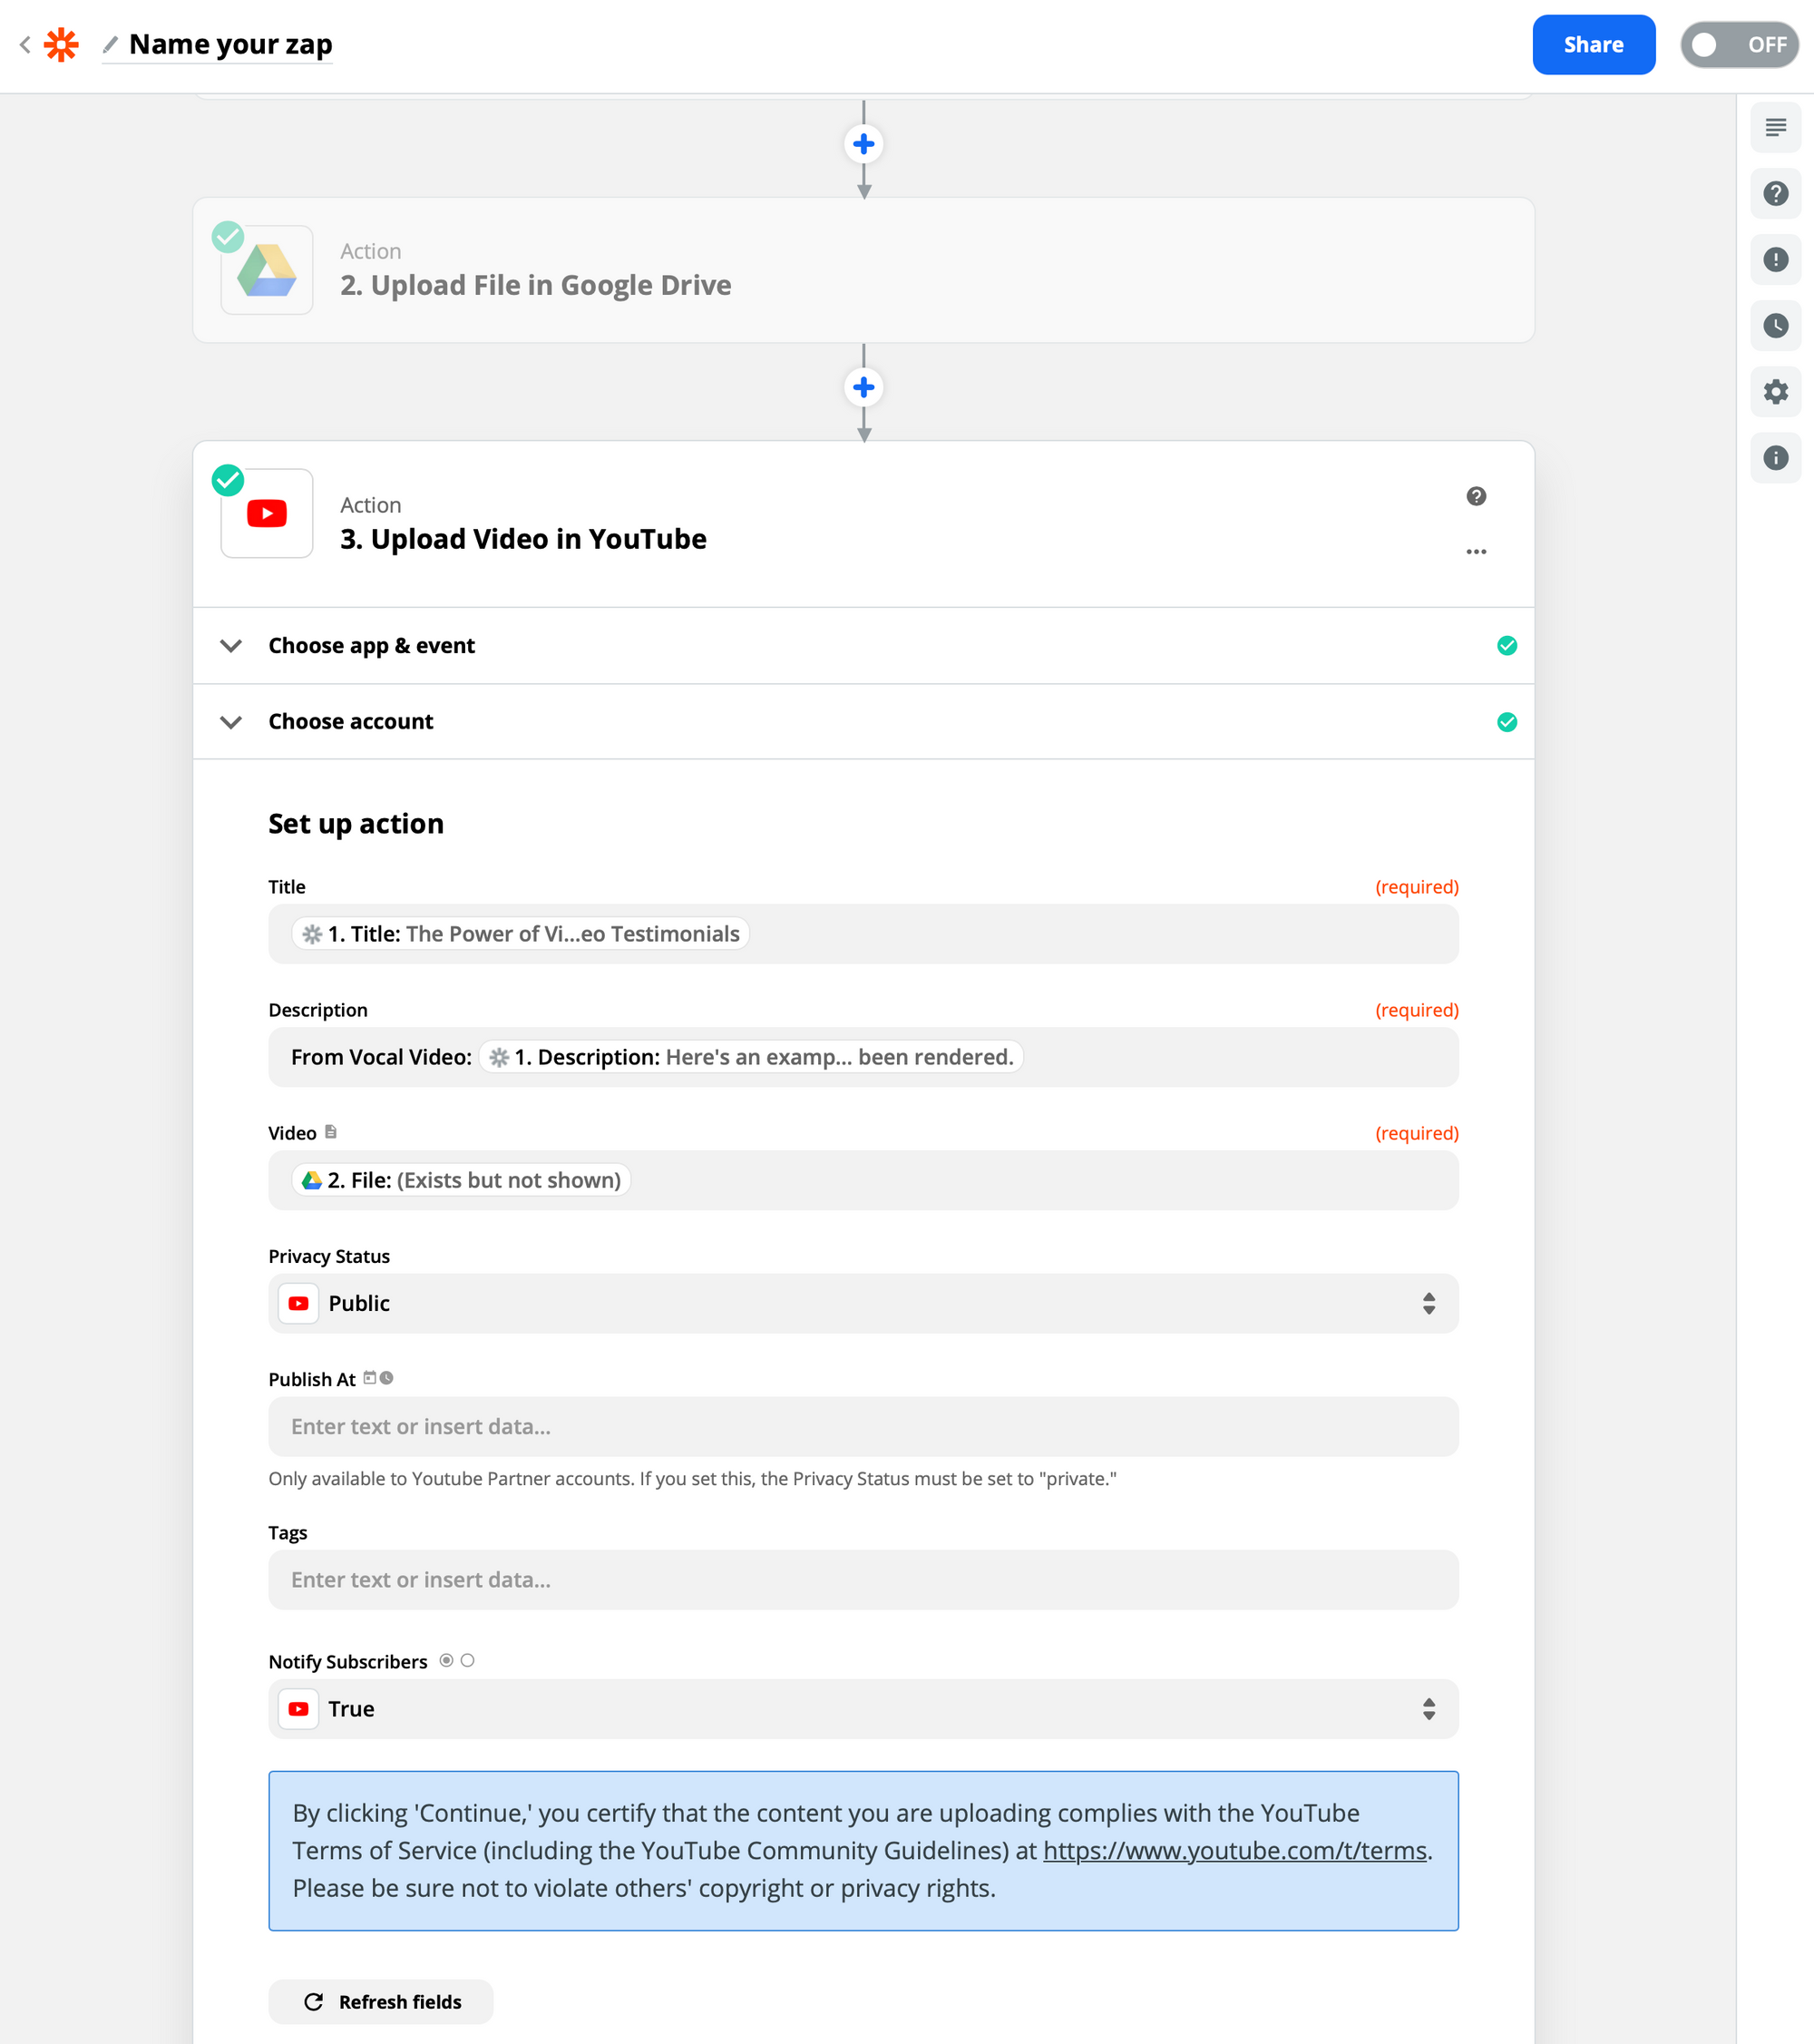The height and width of the screenshot is (2044, 1814).
Task: Open the Notify Subscribers dropdown showing True
Action: pos(862,1709)
